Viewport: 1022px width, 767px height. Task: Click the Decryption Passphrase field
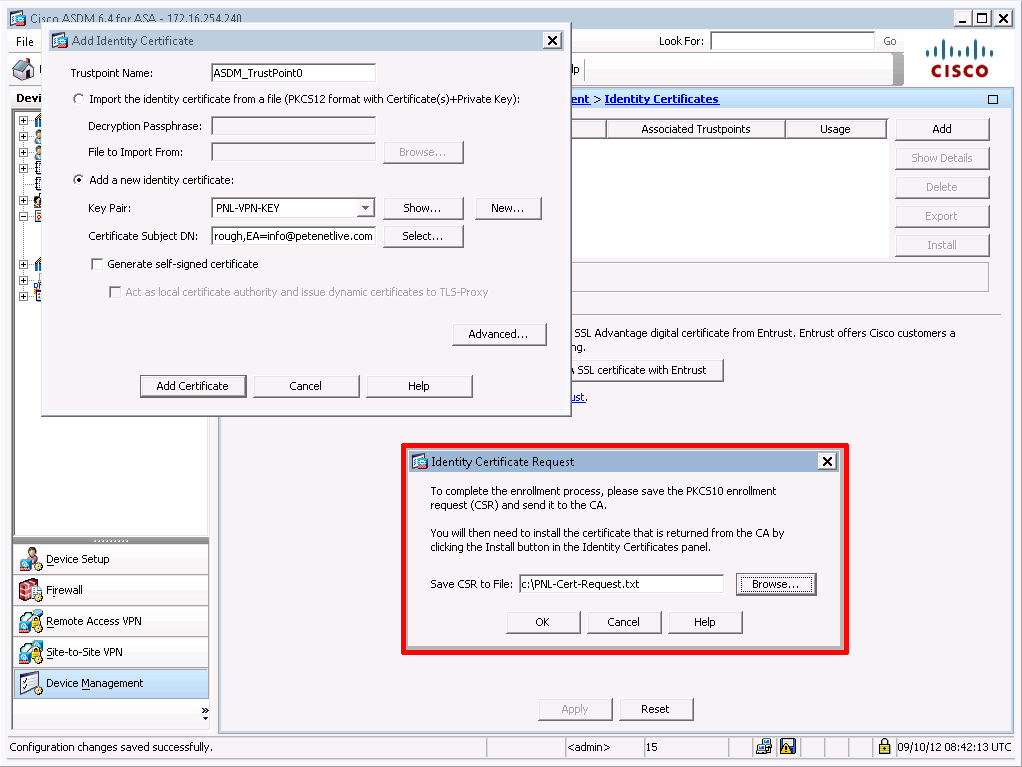tap(293, 126)
